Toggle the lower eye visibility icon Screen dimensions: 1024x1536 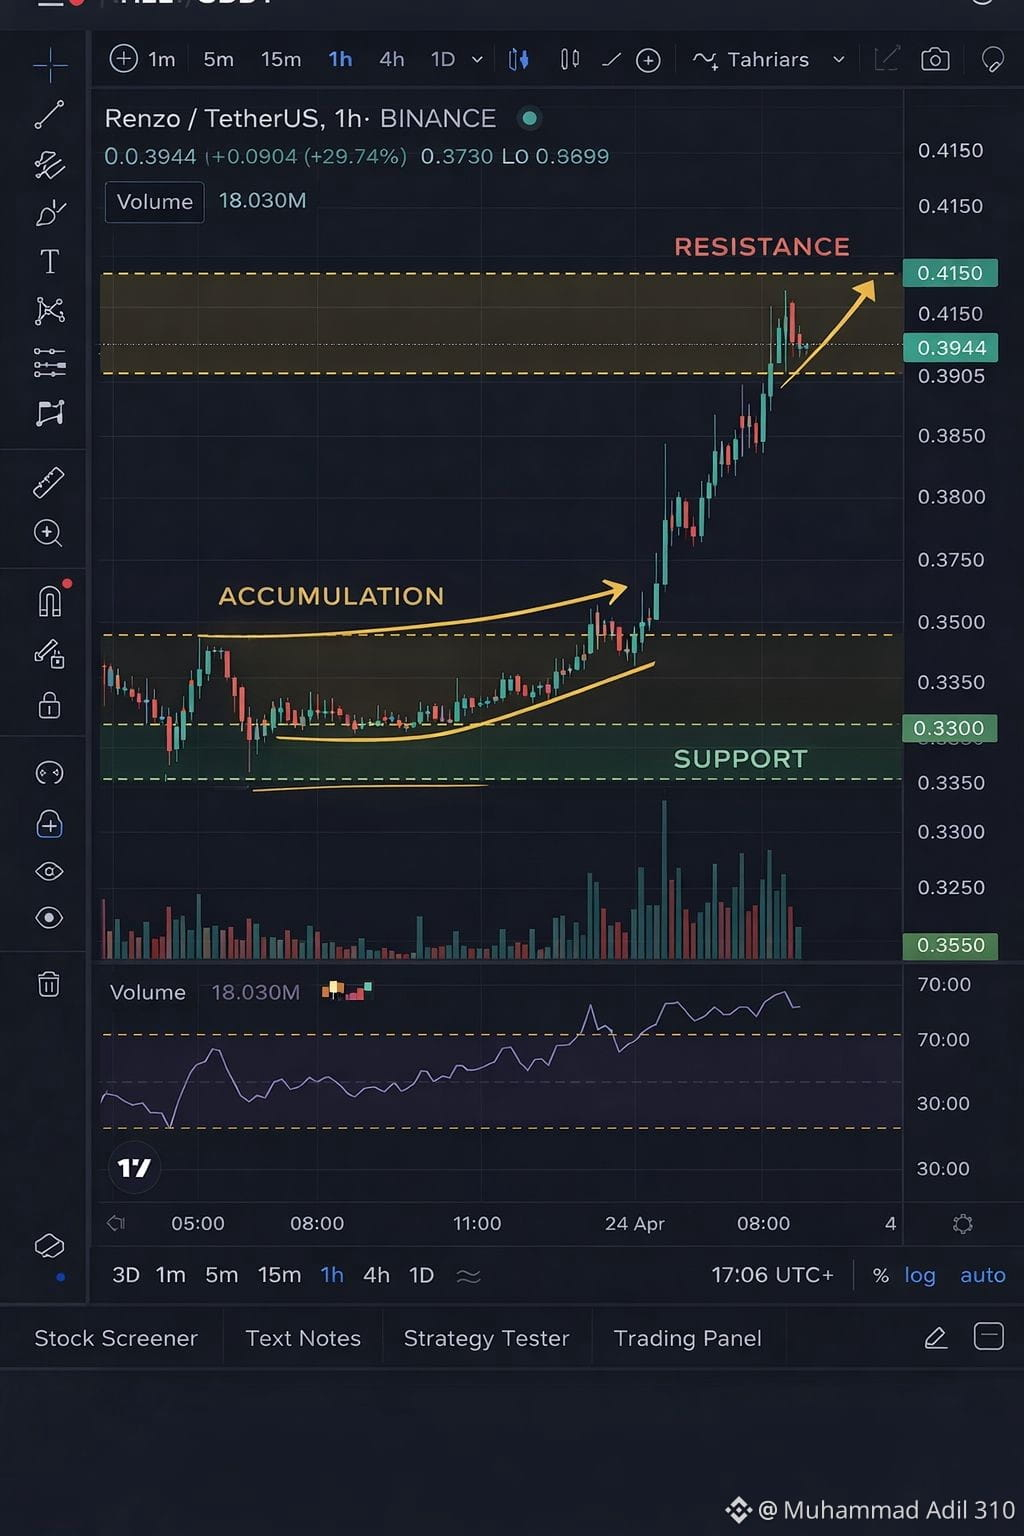[x=49, y=918]
